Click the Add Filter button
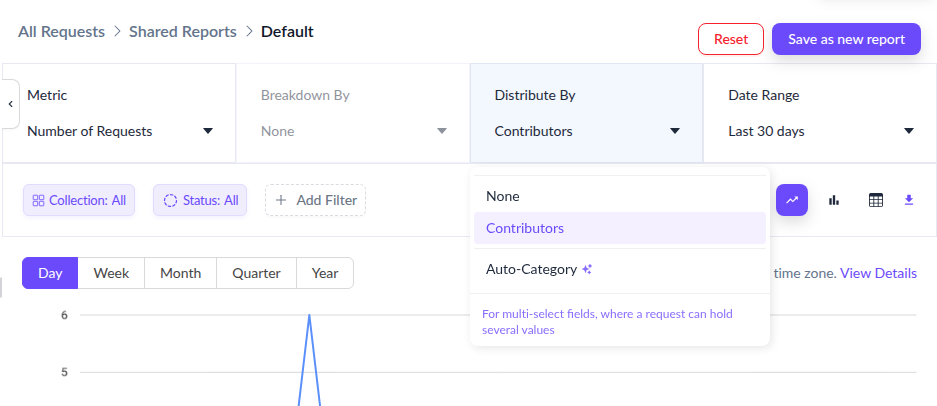This screenshot has height=406, width=937. pyautogui.click(x=316, y=200)
